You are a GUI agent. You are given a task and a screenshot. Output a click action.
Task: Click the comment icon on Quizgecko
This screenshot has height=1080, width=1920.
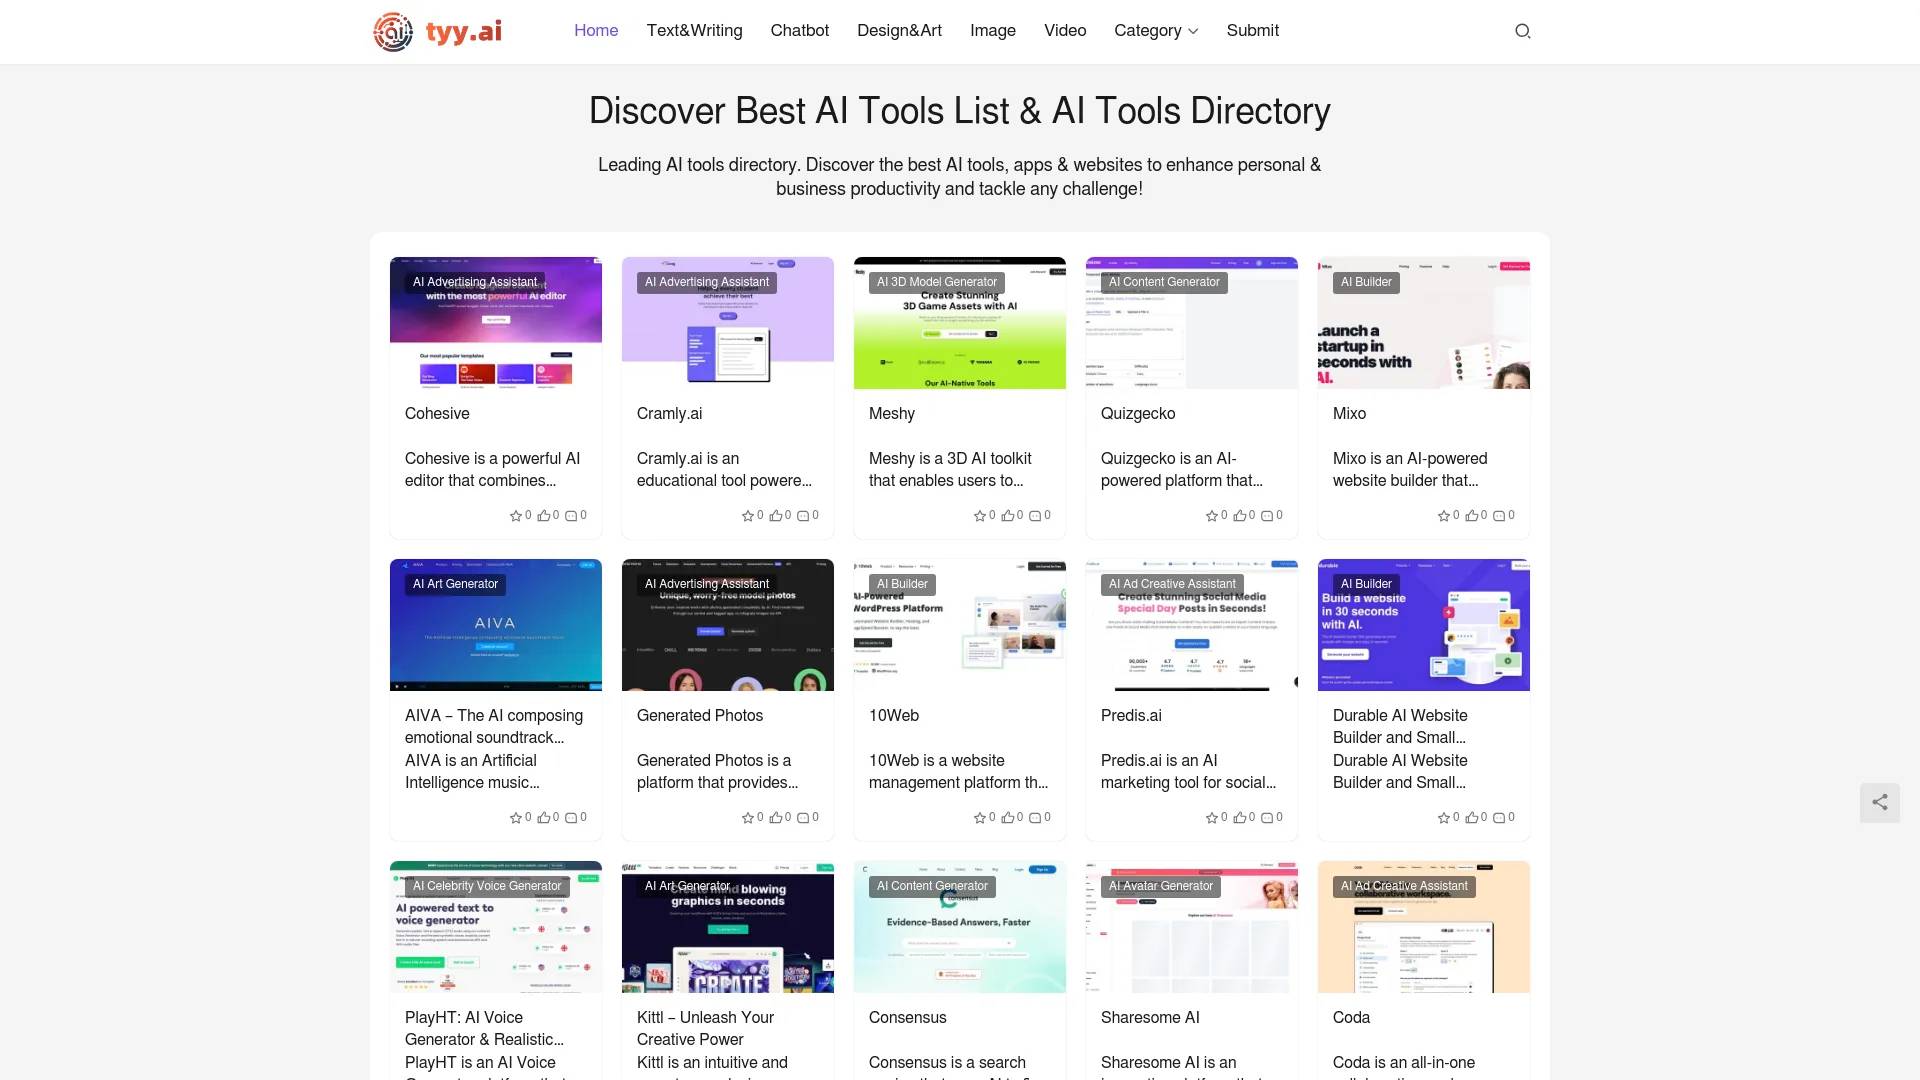coord(1267,514)
